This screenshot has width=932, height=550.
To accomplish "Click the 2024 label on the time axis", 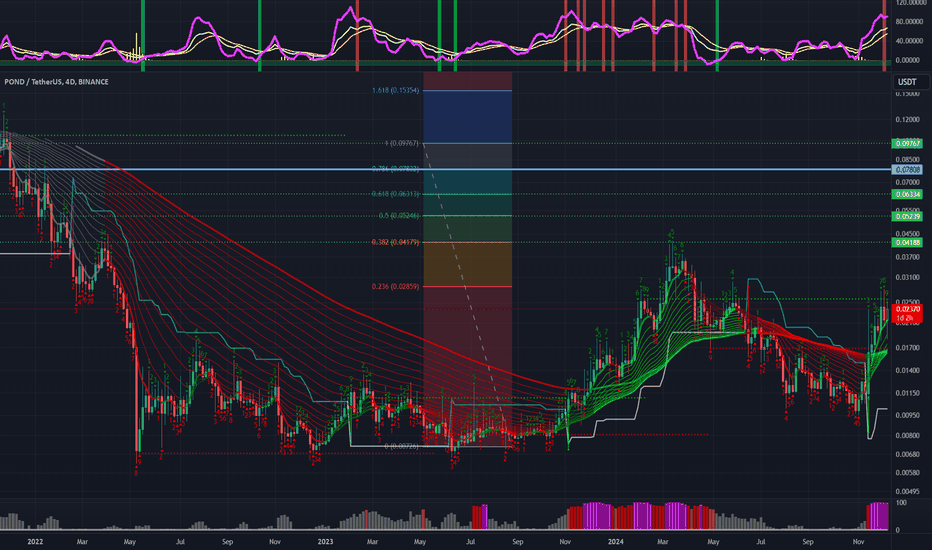I will (616, 542).
